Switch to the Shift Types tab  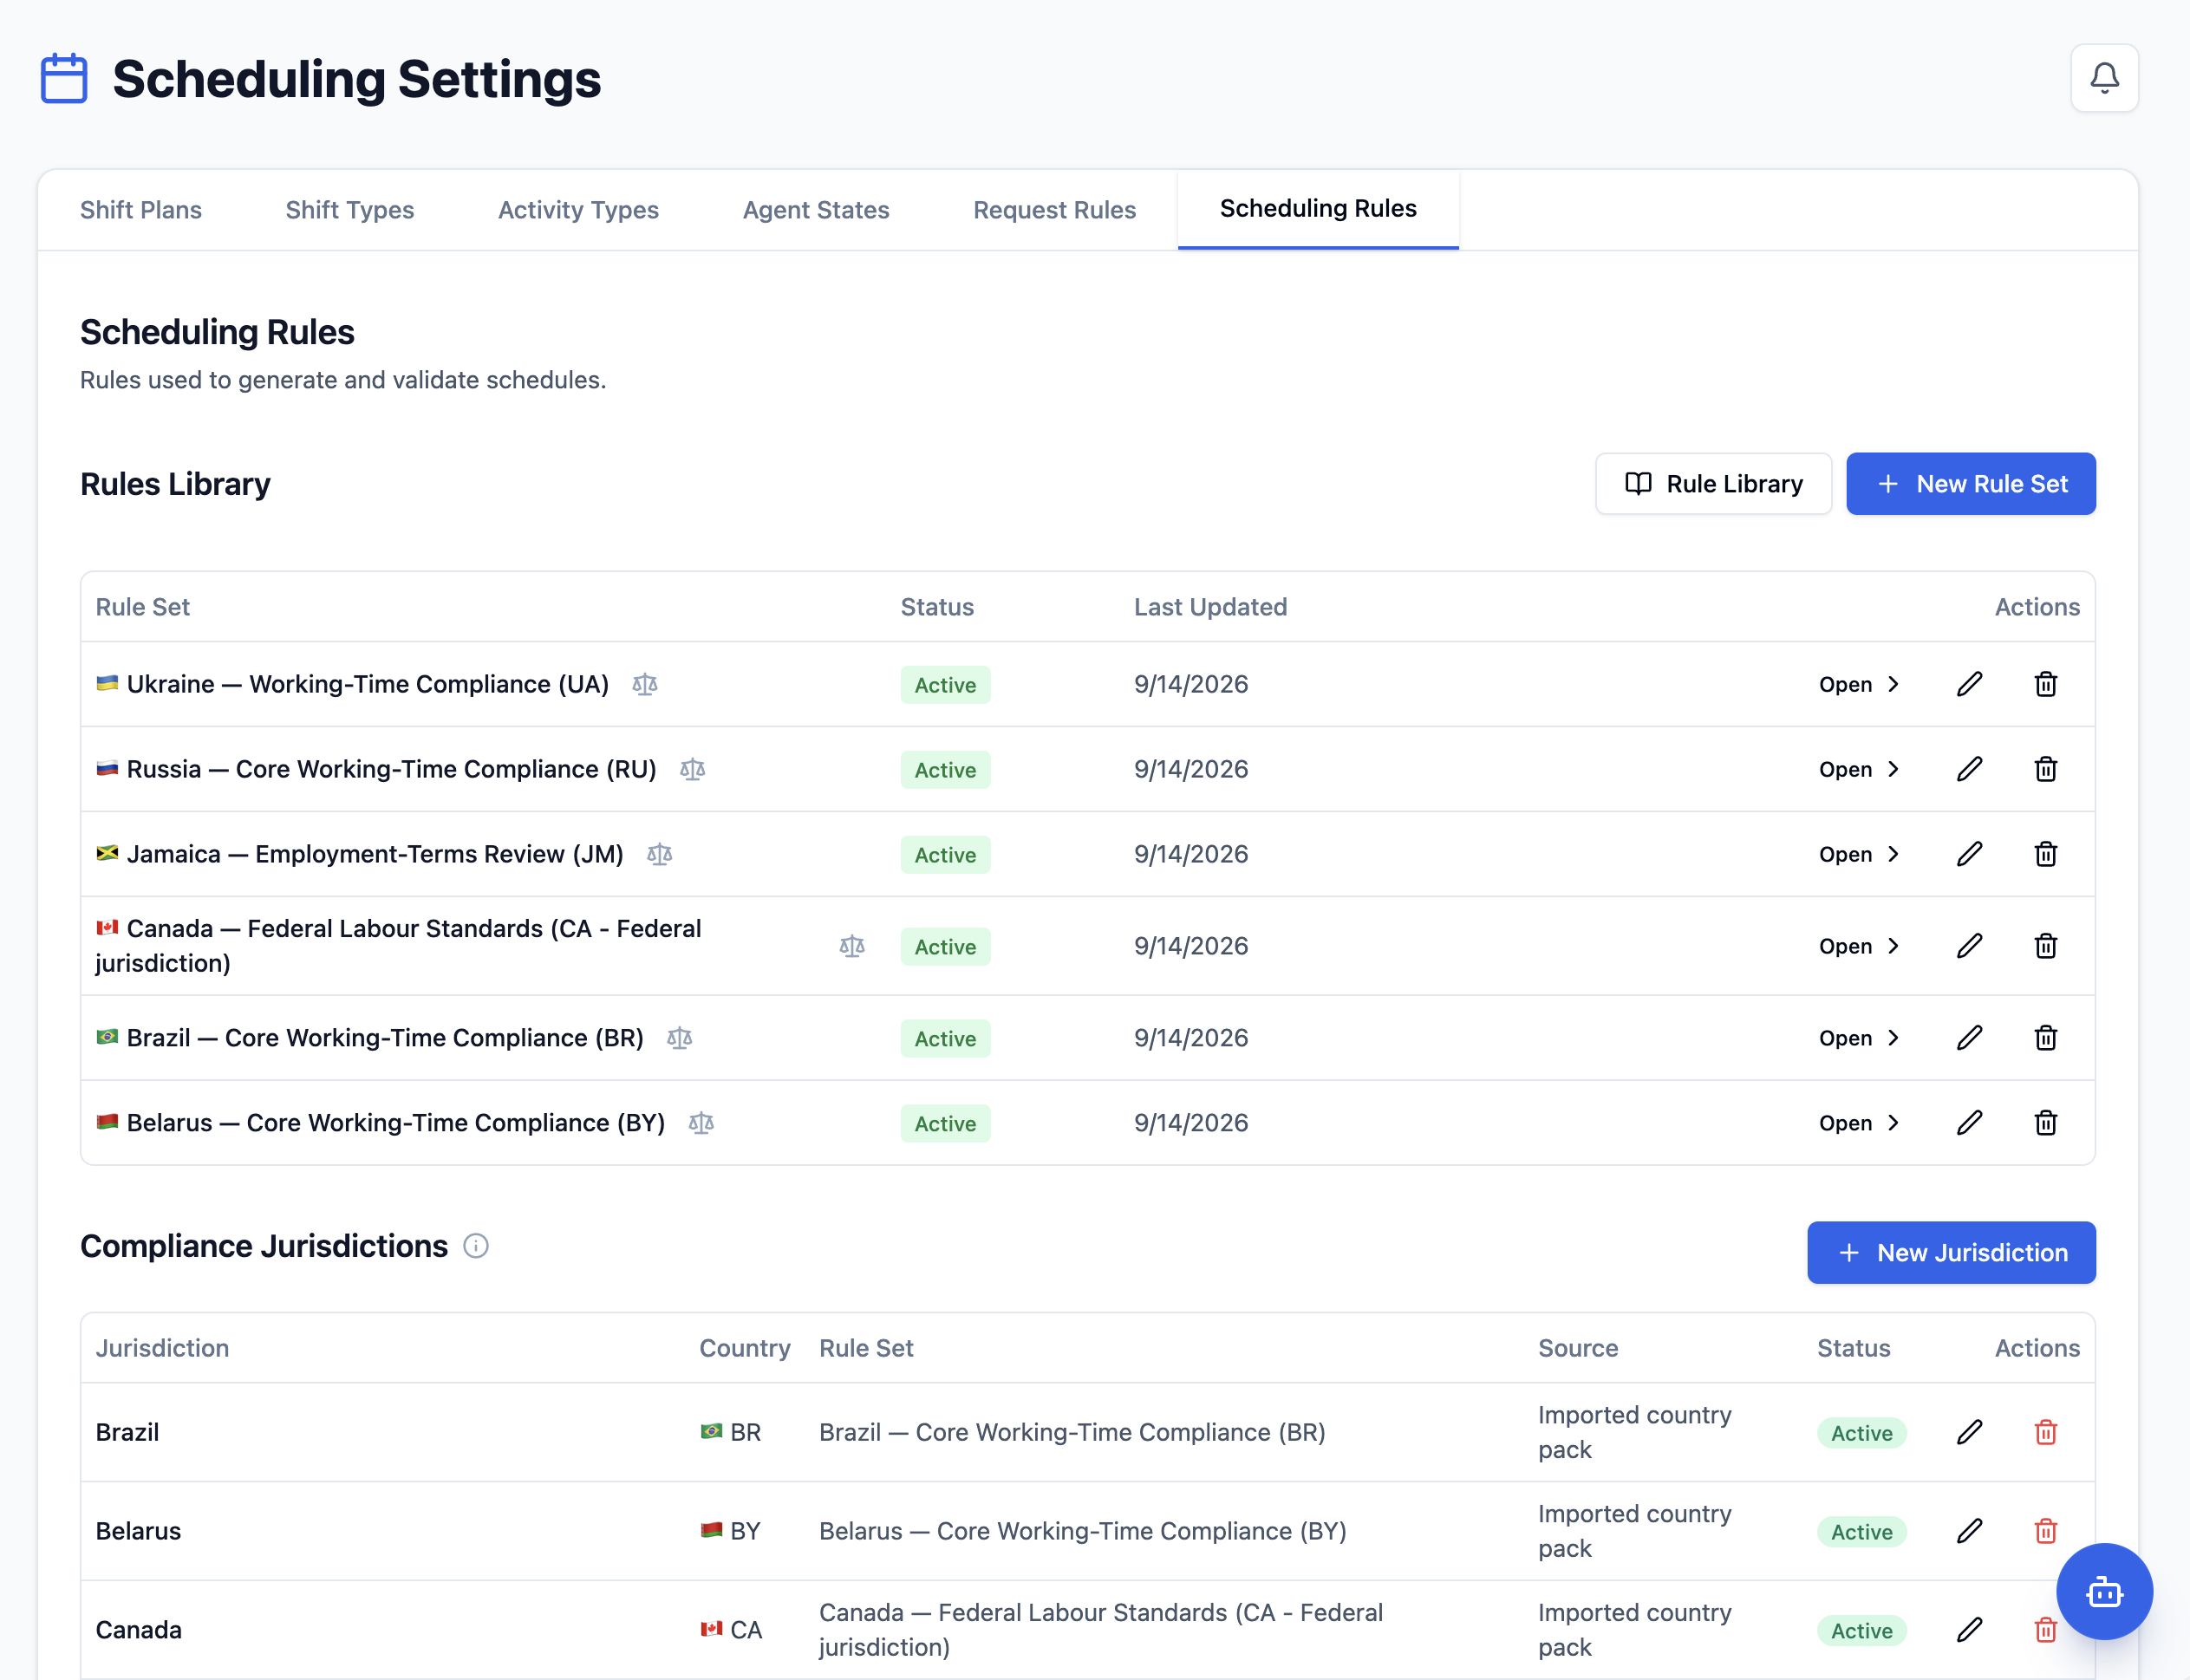point(350,210)
